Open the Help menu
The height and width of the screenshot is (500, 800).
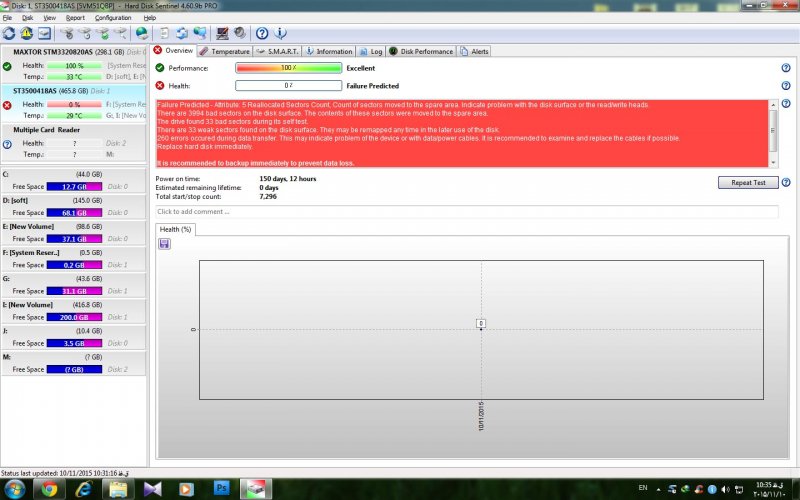click(x=149, y=18)
